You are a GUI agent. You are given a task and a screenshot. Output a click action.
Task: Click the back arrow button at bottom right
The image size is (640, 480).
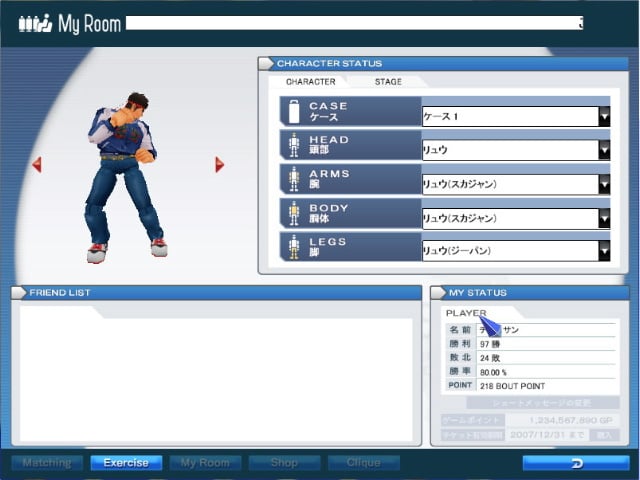click(576, 463)
